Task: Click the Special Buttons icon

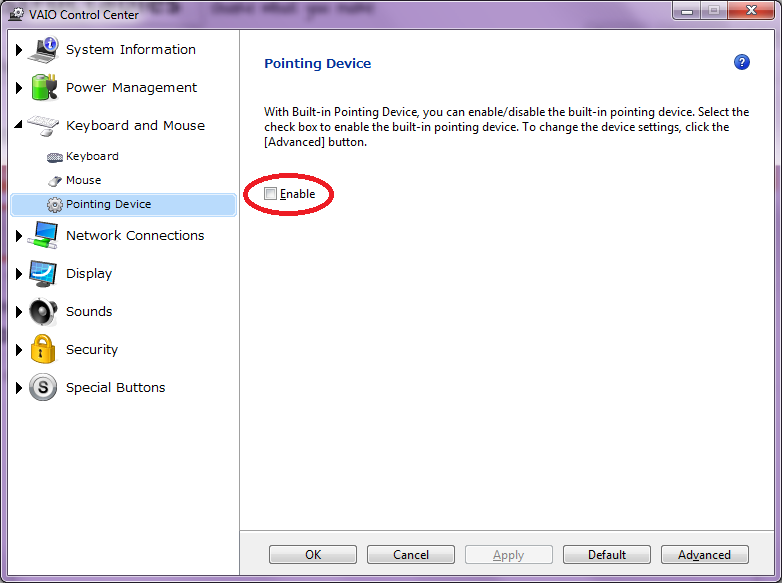Action: click(x=44, y=388)
